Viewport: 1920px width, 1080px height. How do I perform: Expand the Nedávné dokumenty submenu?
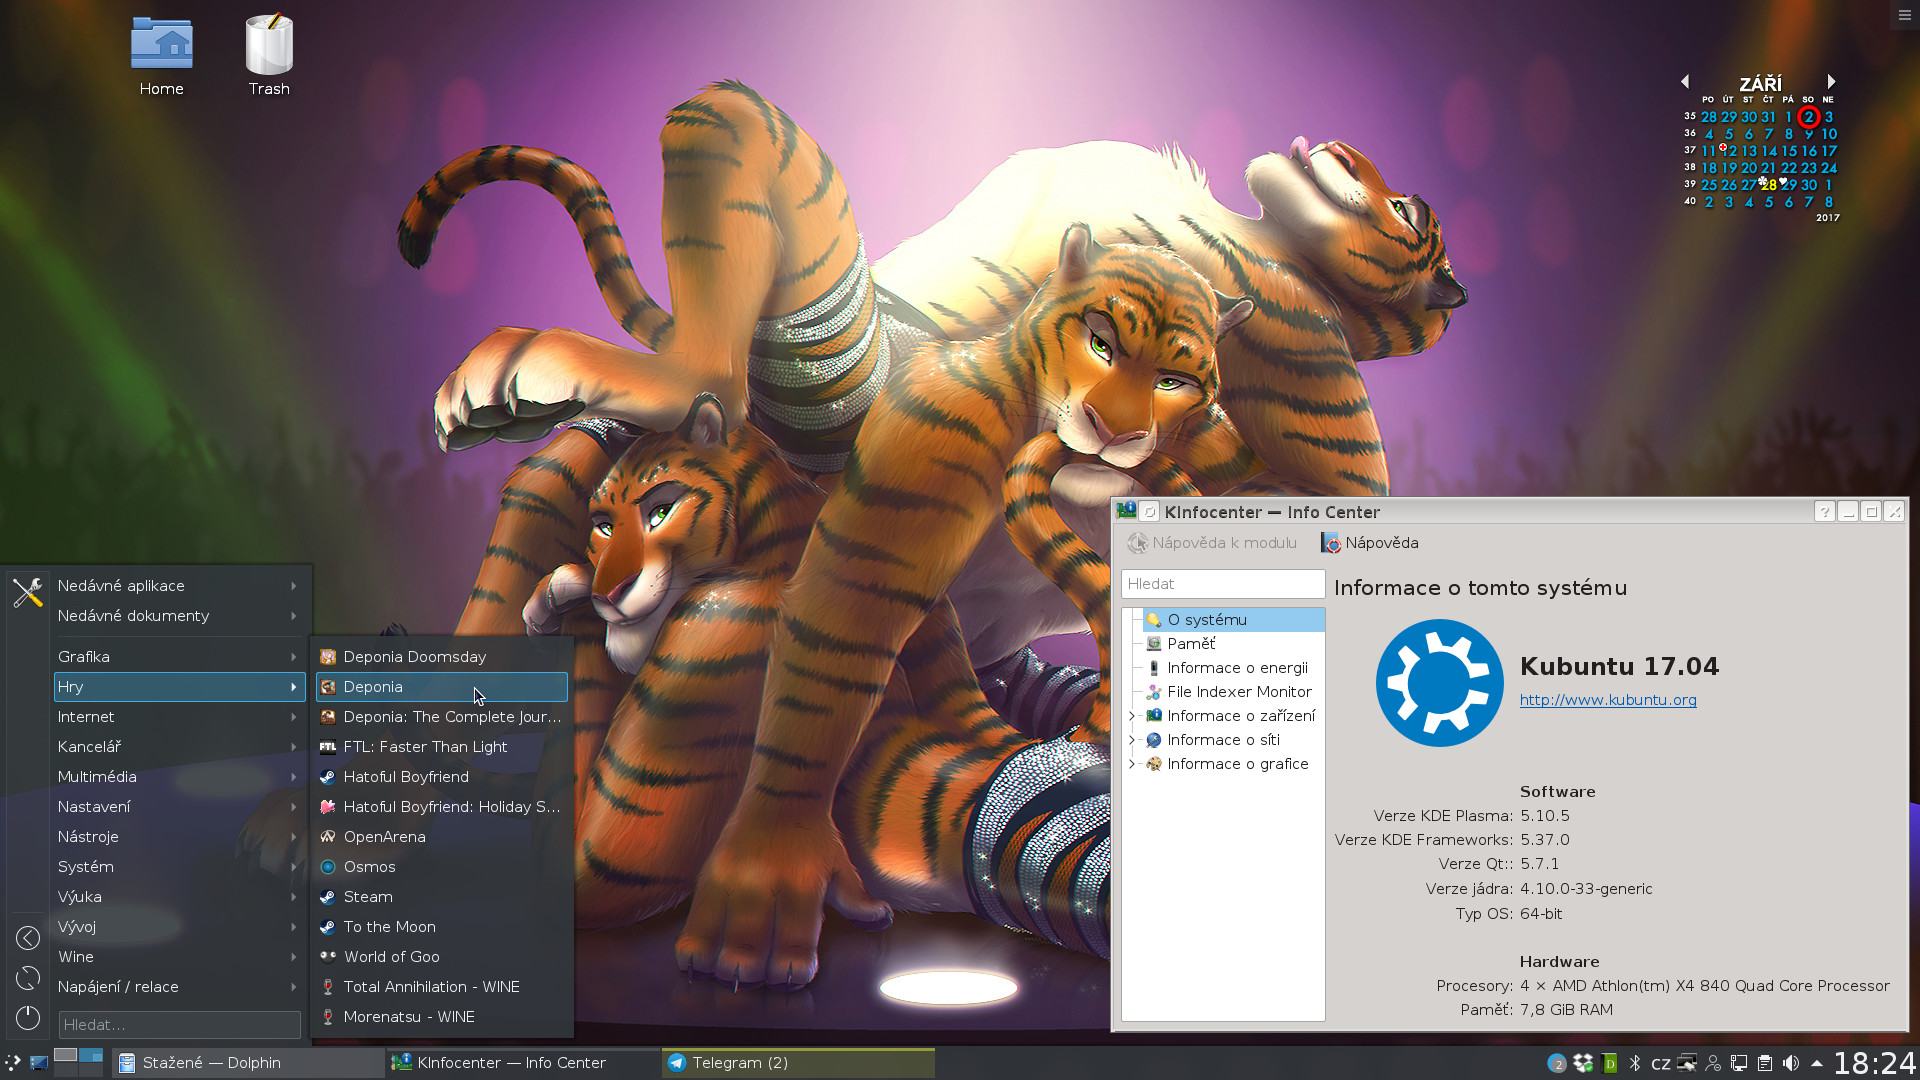tap(179, 616)
